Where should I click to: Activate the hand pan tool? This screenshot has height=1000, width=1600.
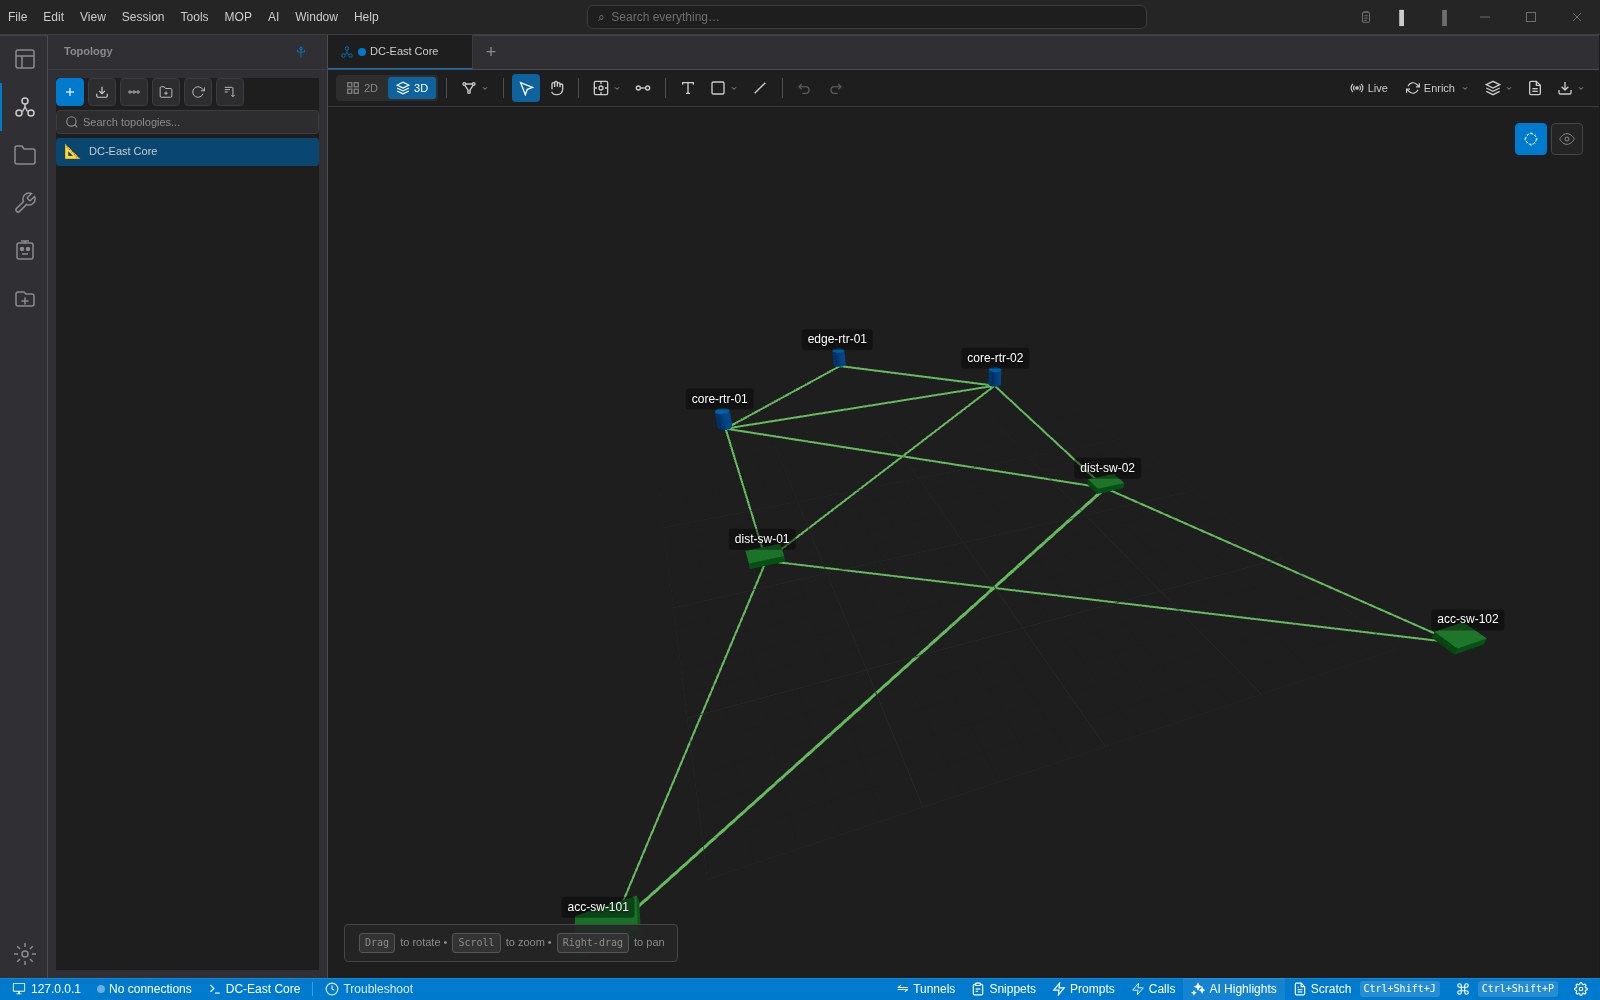pyautogui.click(x=557, y=88)
